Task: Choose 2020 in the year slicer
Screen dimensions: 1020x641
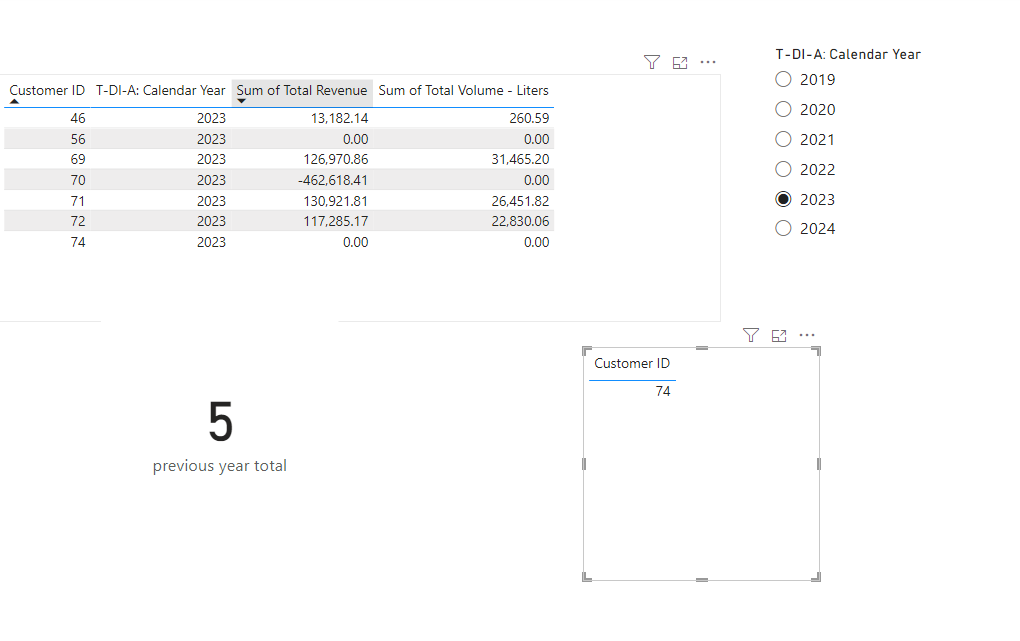Action: coord(783,109)
